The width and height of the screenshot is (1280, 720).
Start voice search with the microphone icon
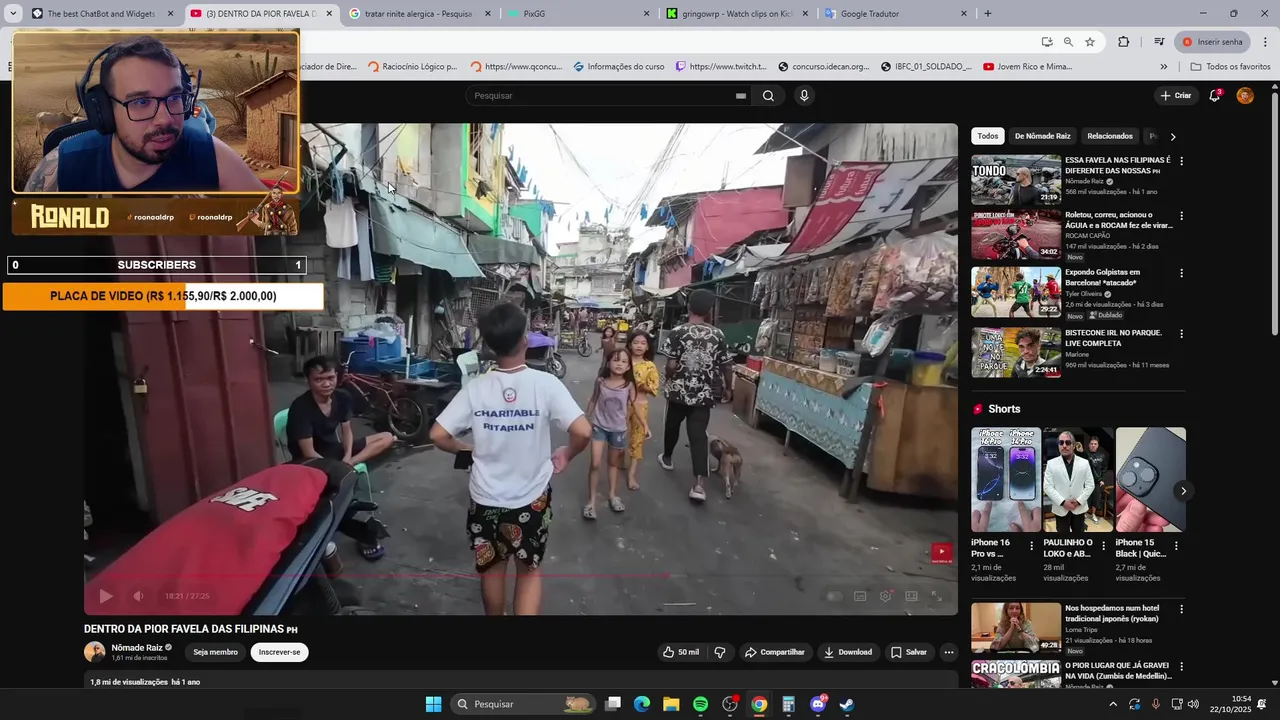click(x=804, y=96)
